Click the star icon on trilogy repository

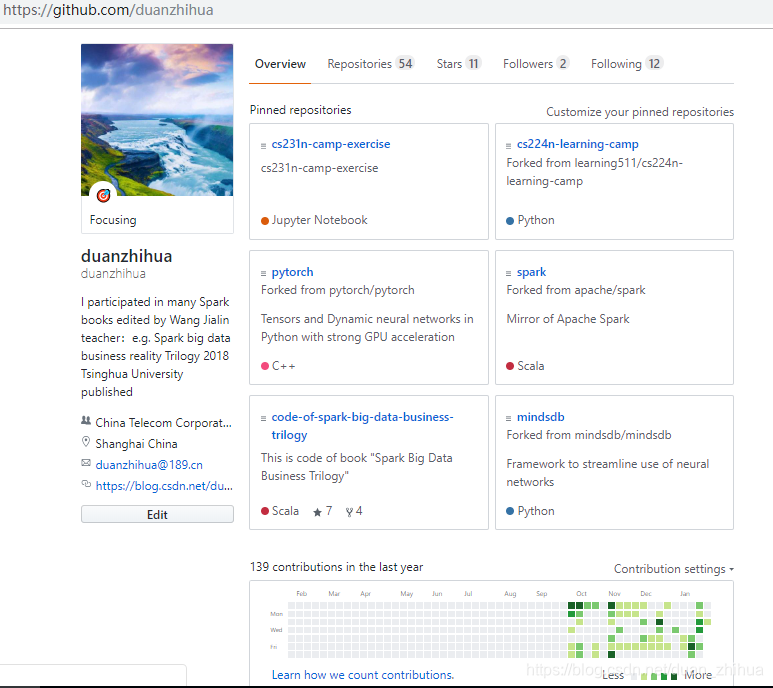[317, 512]
